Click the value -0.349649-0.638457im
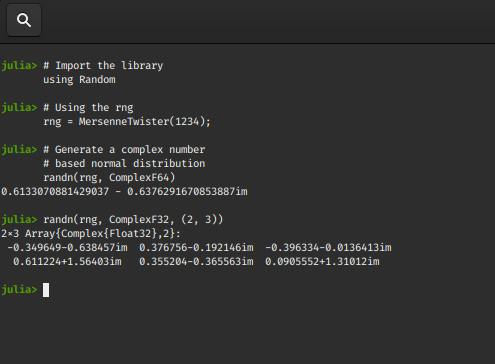The height and width of the screenshot is (364, 495). tap(67, 248)
